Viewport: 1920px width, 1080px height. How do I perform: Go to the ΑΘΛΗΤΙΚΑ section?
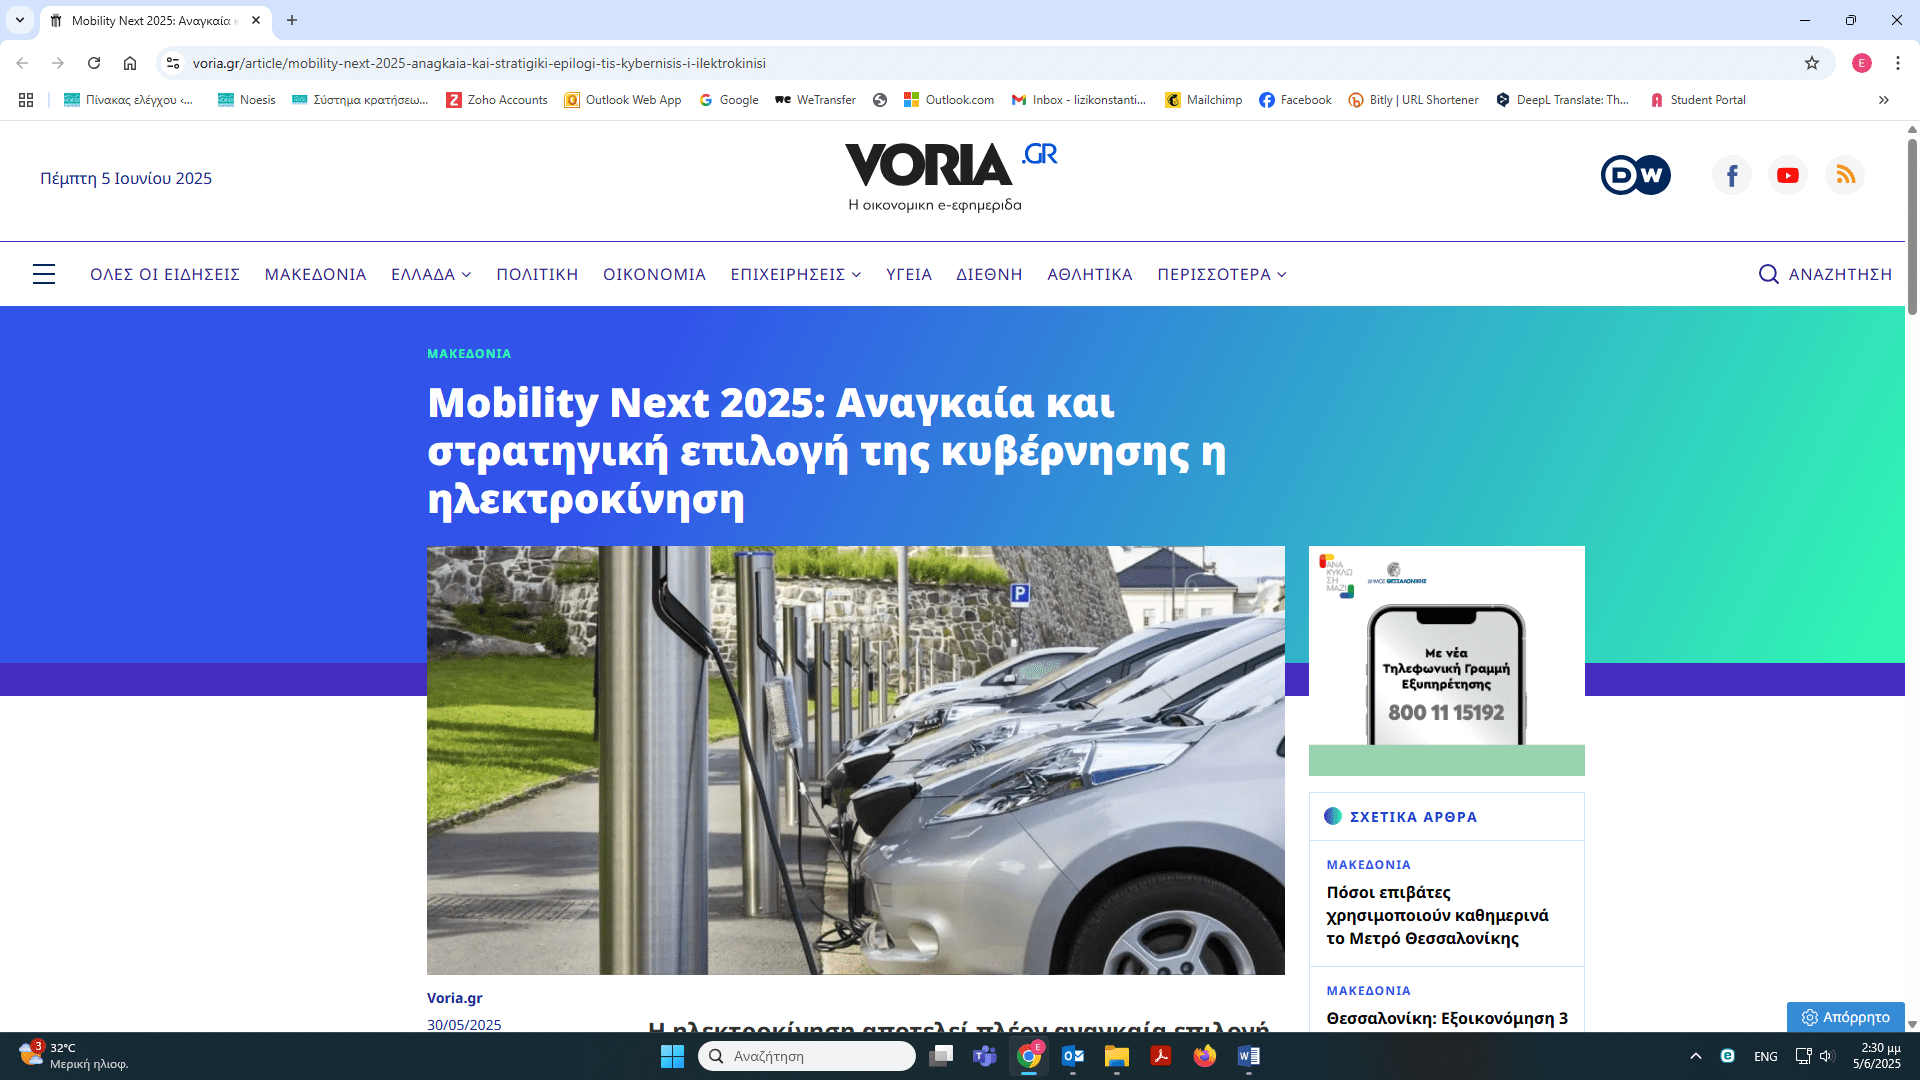pyautogui.click(x=1089, y=274)
